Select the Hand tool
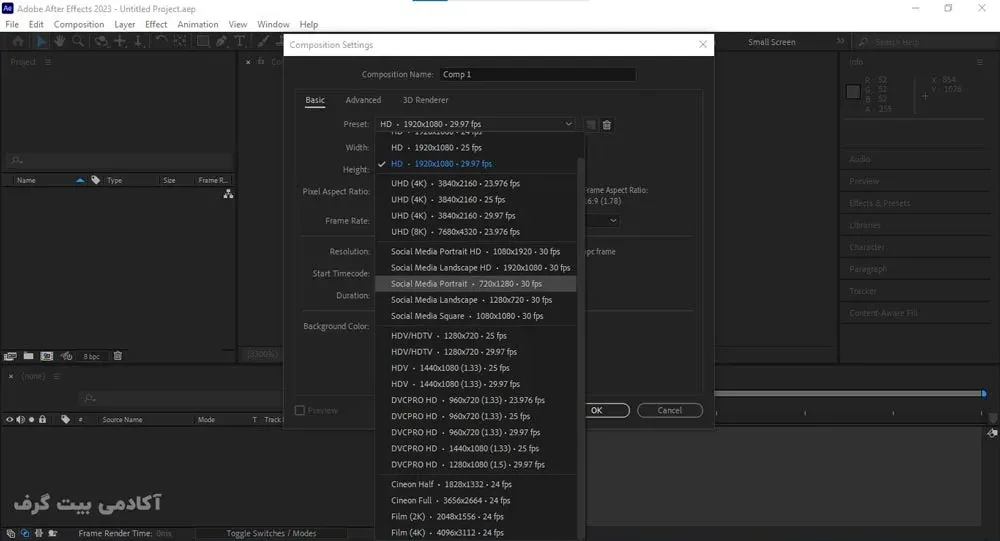 click(x=59, y=41)
